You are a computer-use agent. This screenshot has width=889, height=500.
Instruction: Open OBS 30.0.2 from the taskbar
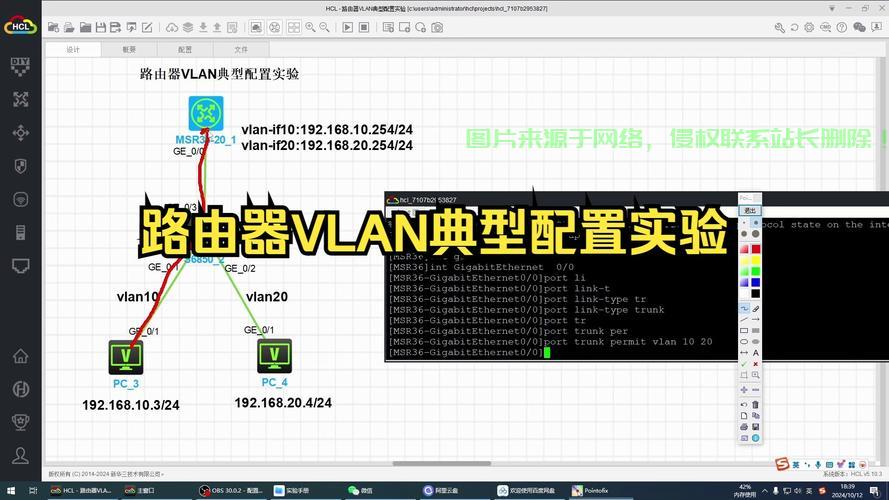tap(231, 490)
